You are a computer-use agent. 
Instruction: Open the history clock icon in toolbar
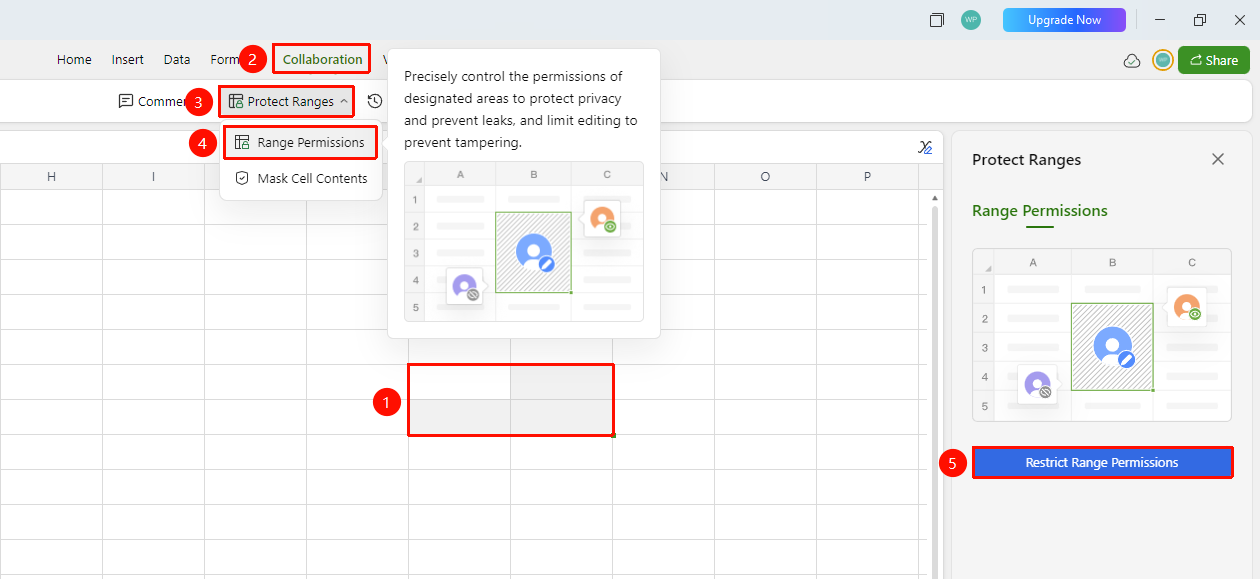(x=375, y=101)
